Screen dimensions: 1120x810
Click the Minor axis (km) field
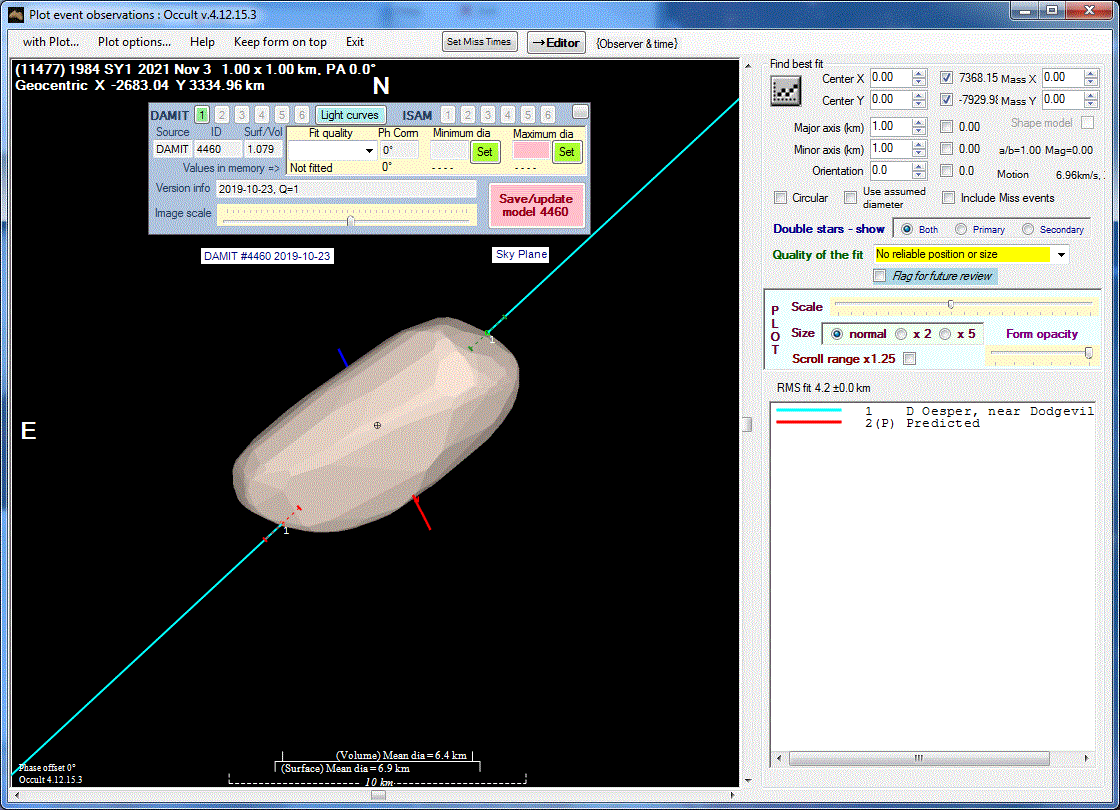(891, 149)
